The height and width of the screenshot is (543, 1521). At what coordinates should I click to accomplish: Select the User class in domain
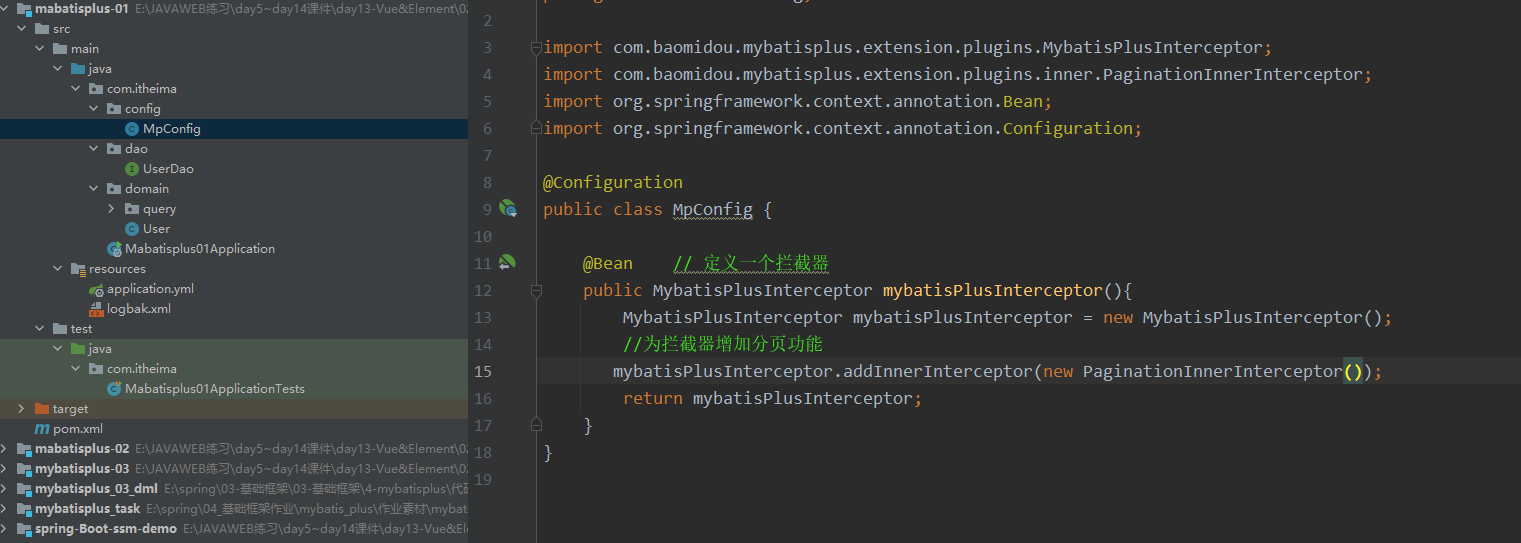156,229
